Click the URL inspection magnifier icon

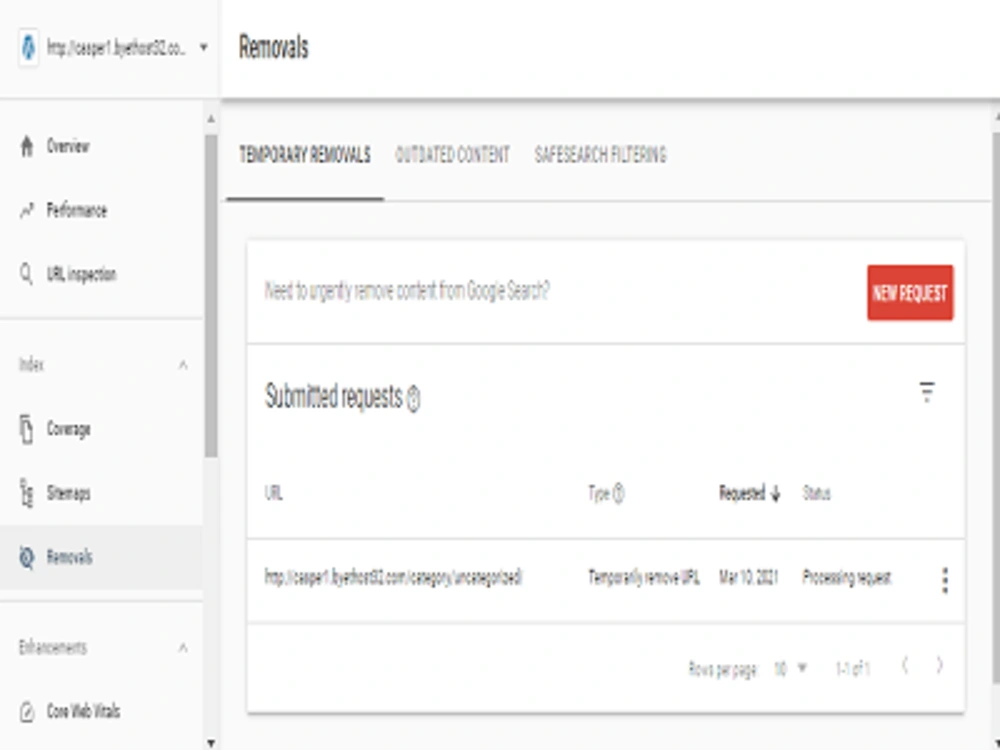click(x=26, y=275)
